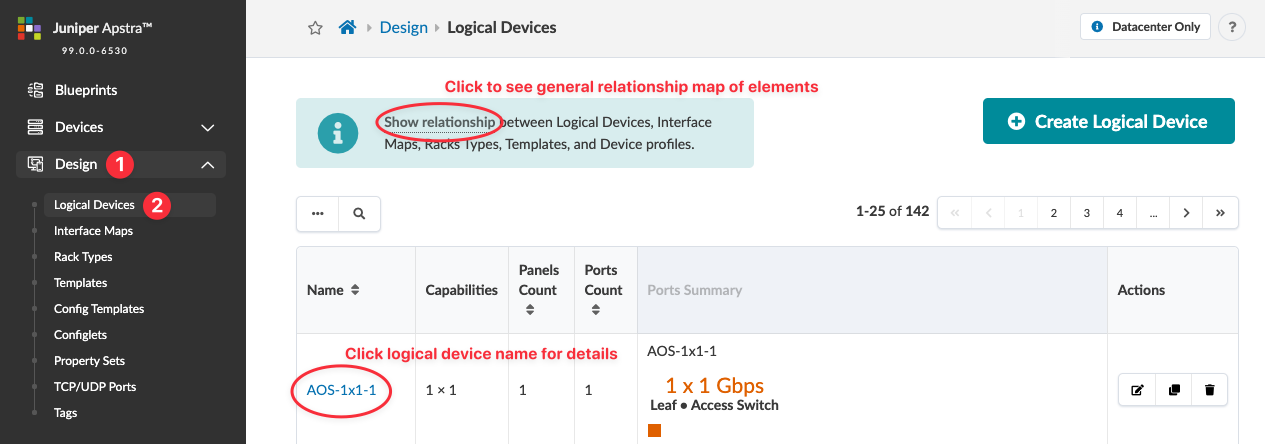Edit the AOS-1x1-1 logical device
Screen dimensions: 1265x444
coord(1137,390)
